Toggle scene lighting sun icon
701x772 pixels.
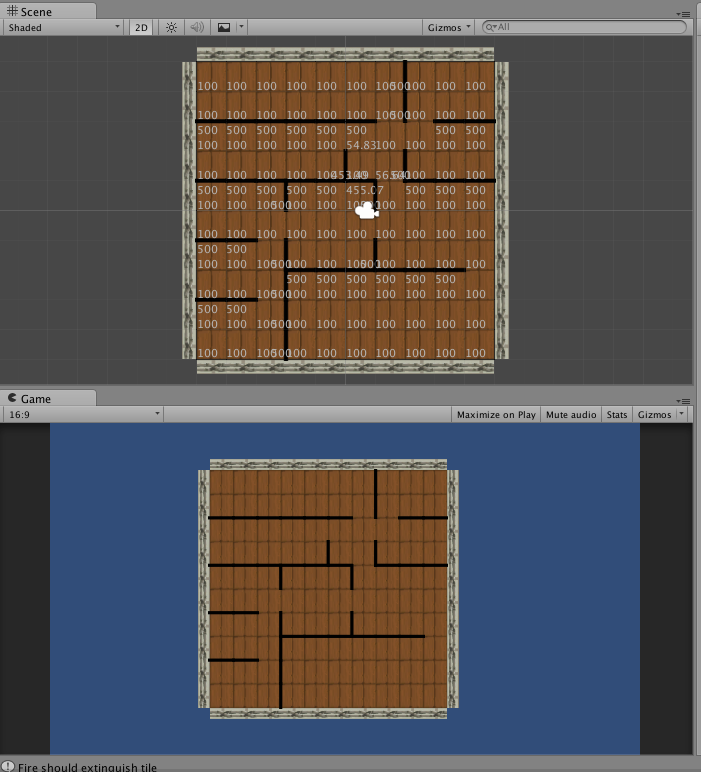[x=171, y=28]
